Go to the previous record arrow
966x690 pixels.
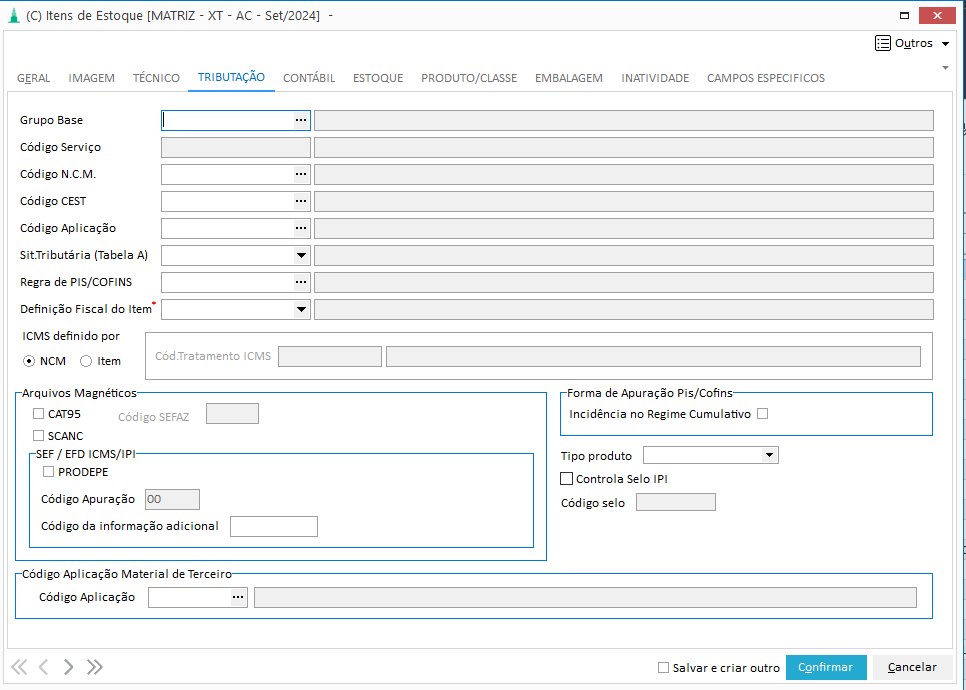44,667
